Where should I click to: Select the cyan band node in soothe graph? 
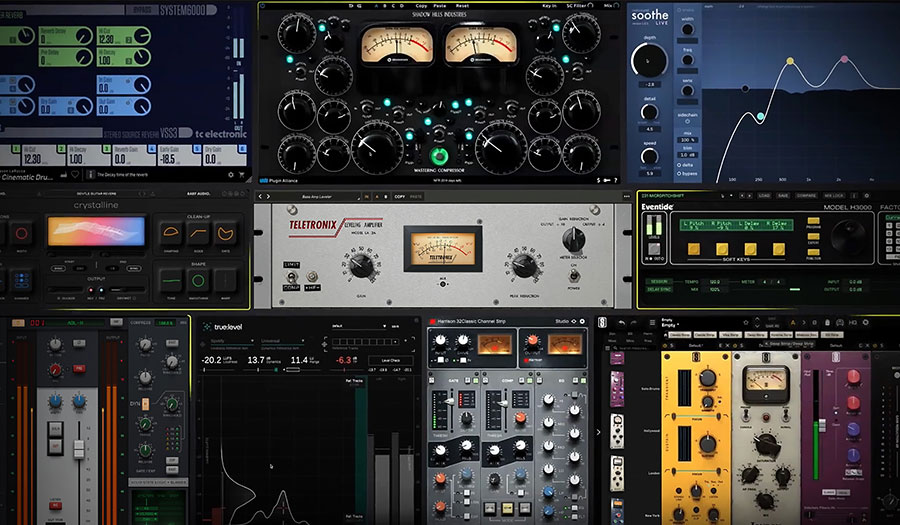click(760, 116)
